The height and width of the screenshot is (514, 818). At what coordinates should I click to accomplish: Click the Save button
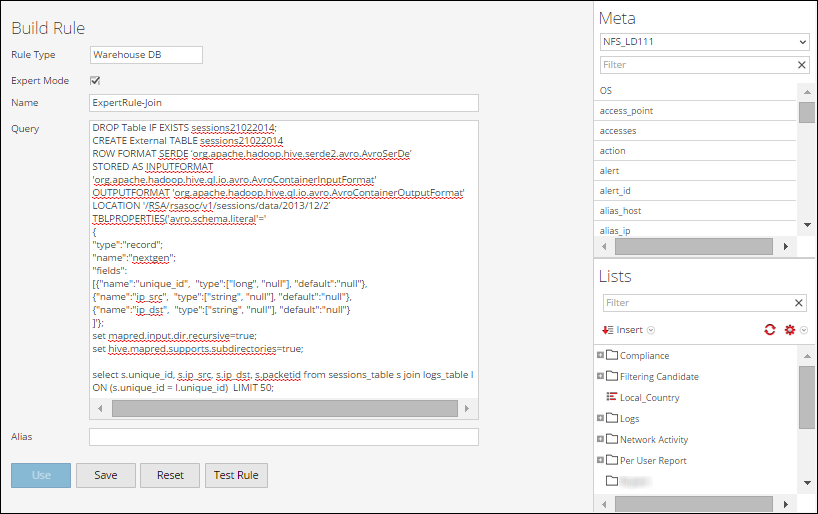tap(106, 475)
